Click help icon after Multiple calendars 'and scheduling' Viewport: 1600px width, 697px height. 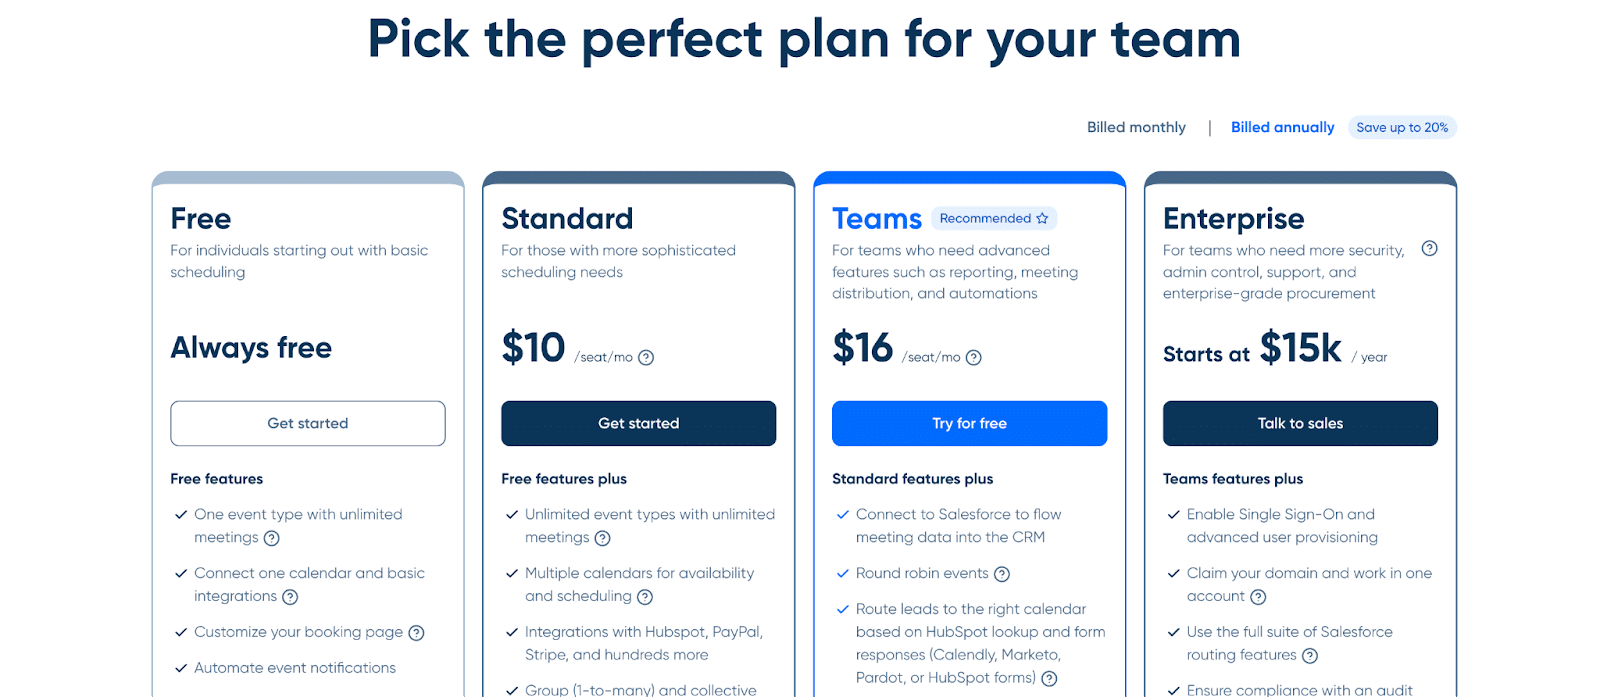pyautogui.click(x=645, y=597)
